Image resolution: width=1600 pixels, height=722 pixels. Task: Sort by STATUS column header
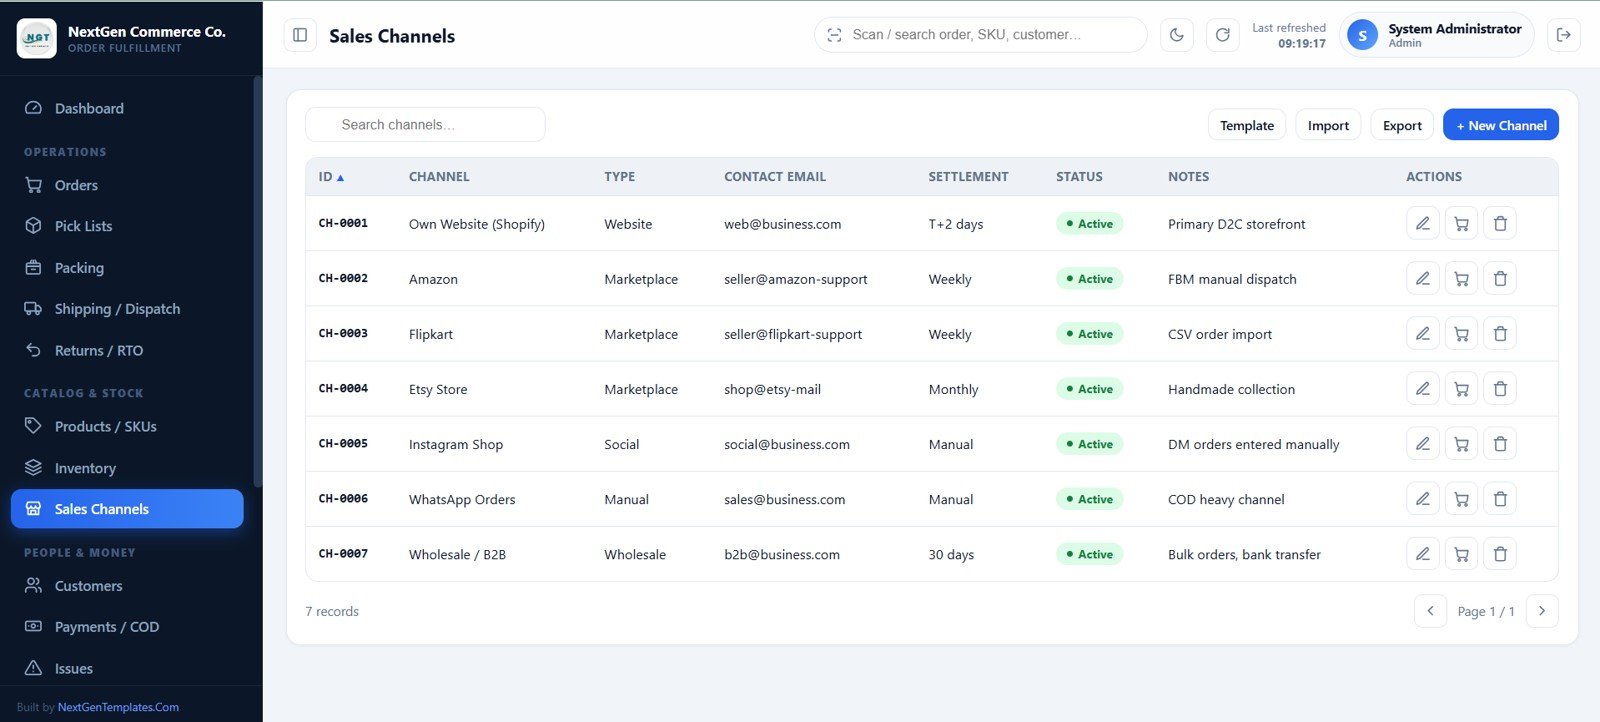(x=1079, y=177)
